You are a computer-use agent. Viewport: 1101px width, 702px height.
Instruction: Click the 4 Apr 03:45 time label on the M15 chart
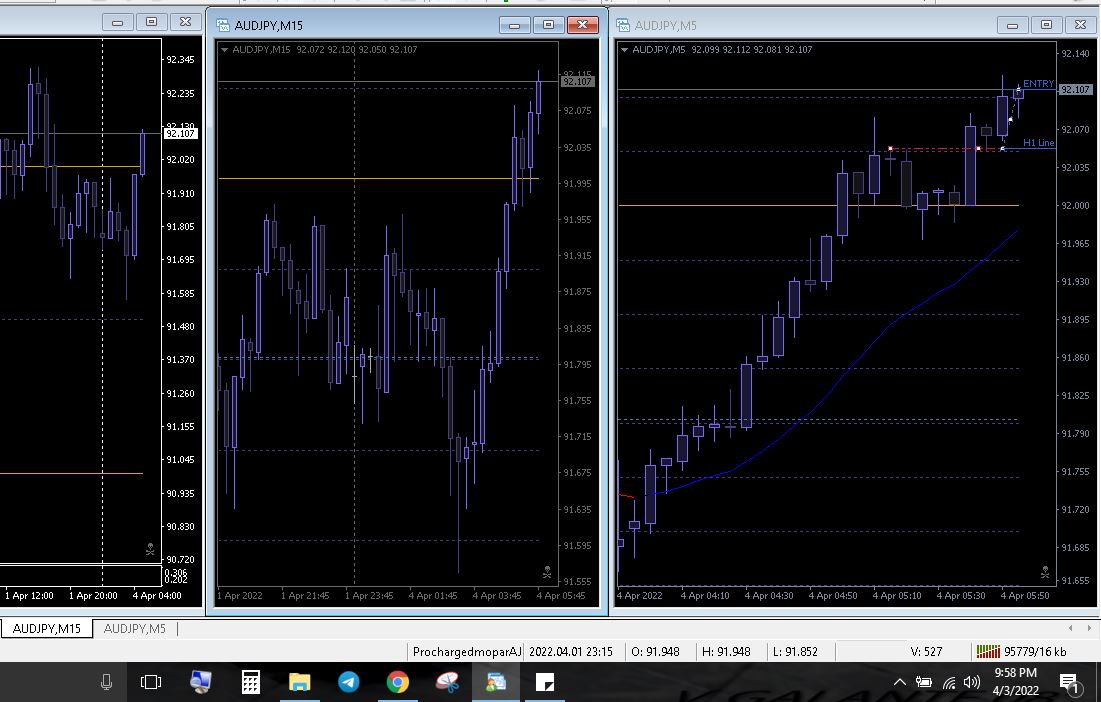point(497,595)
